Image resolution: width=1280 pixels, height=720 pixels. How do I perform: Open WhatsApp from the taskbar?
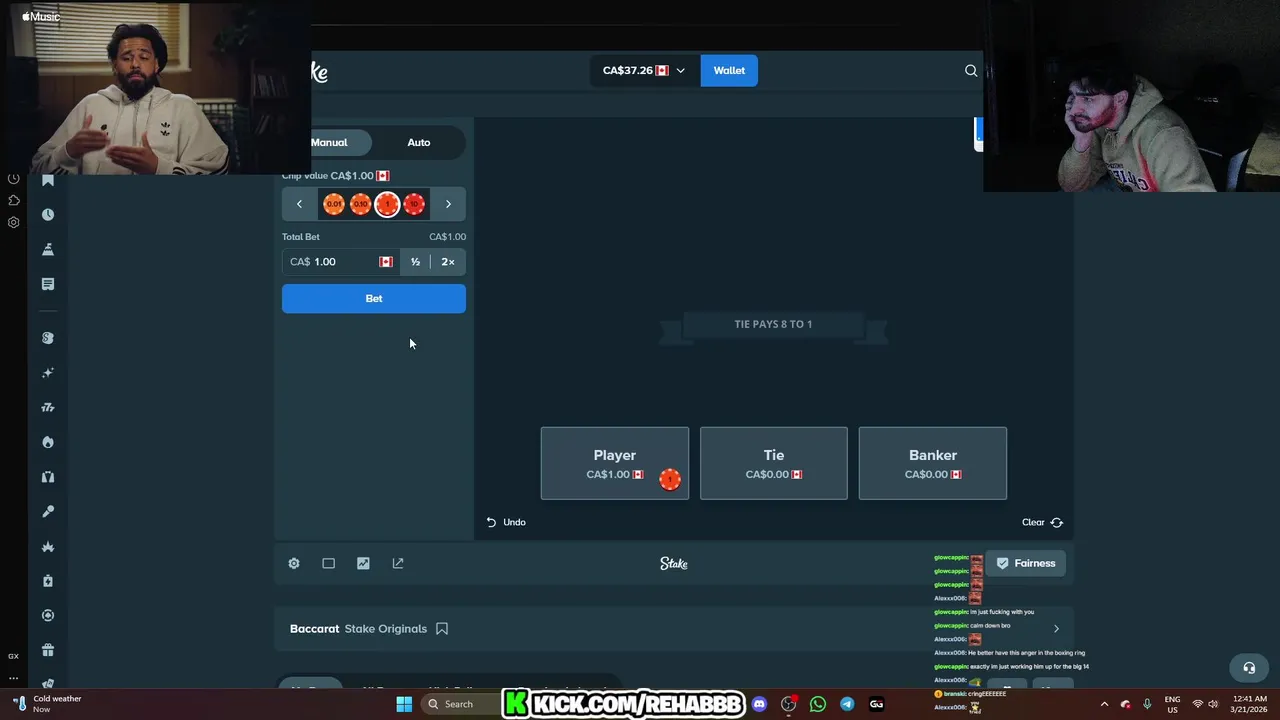click(x=818, y=704)
